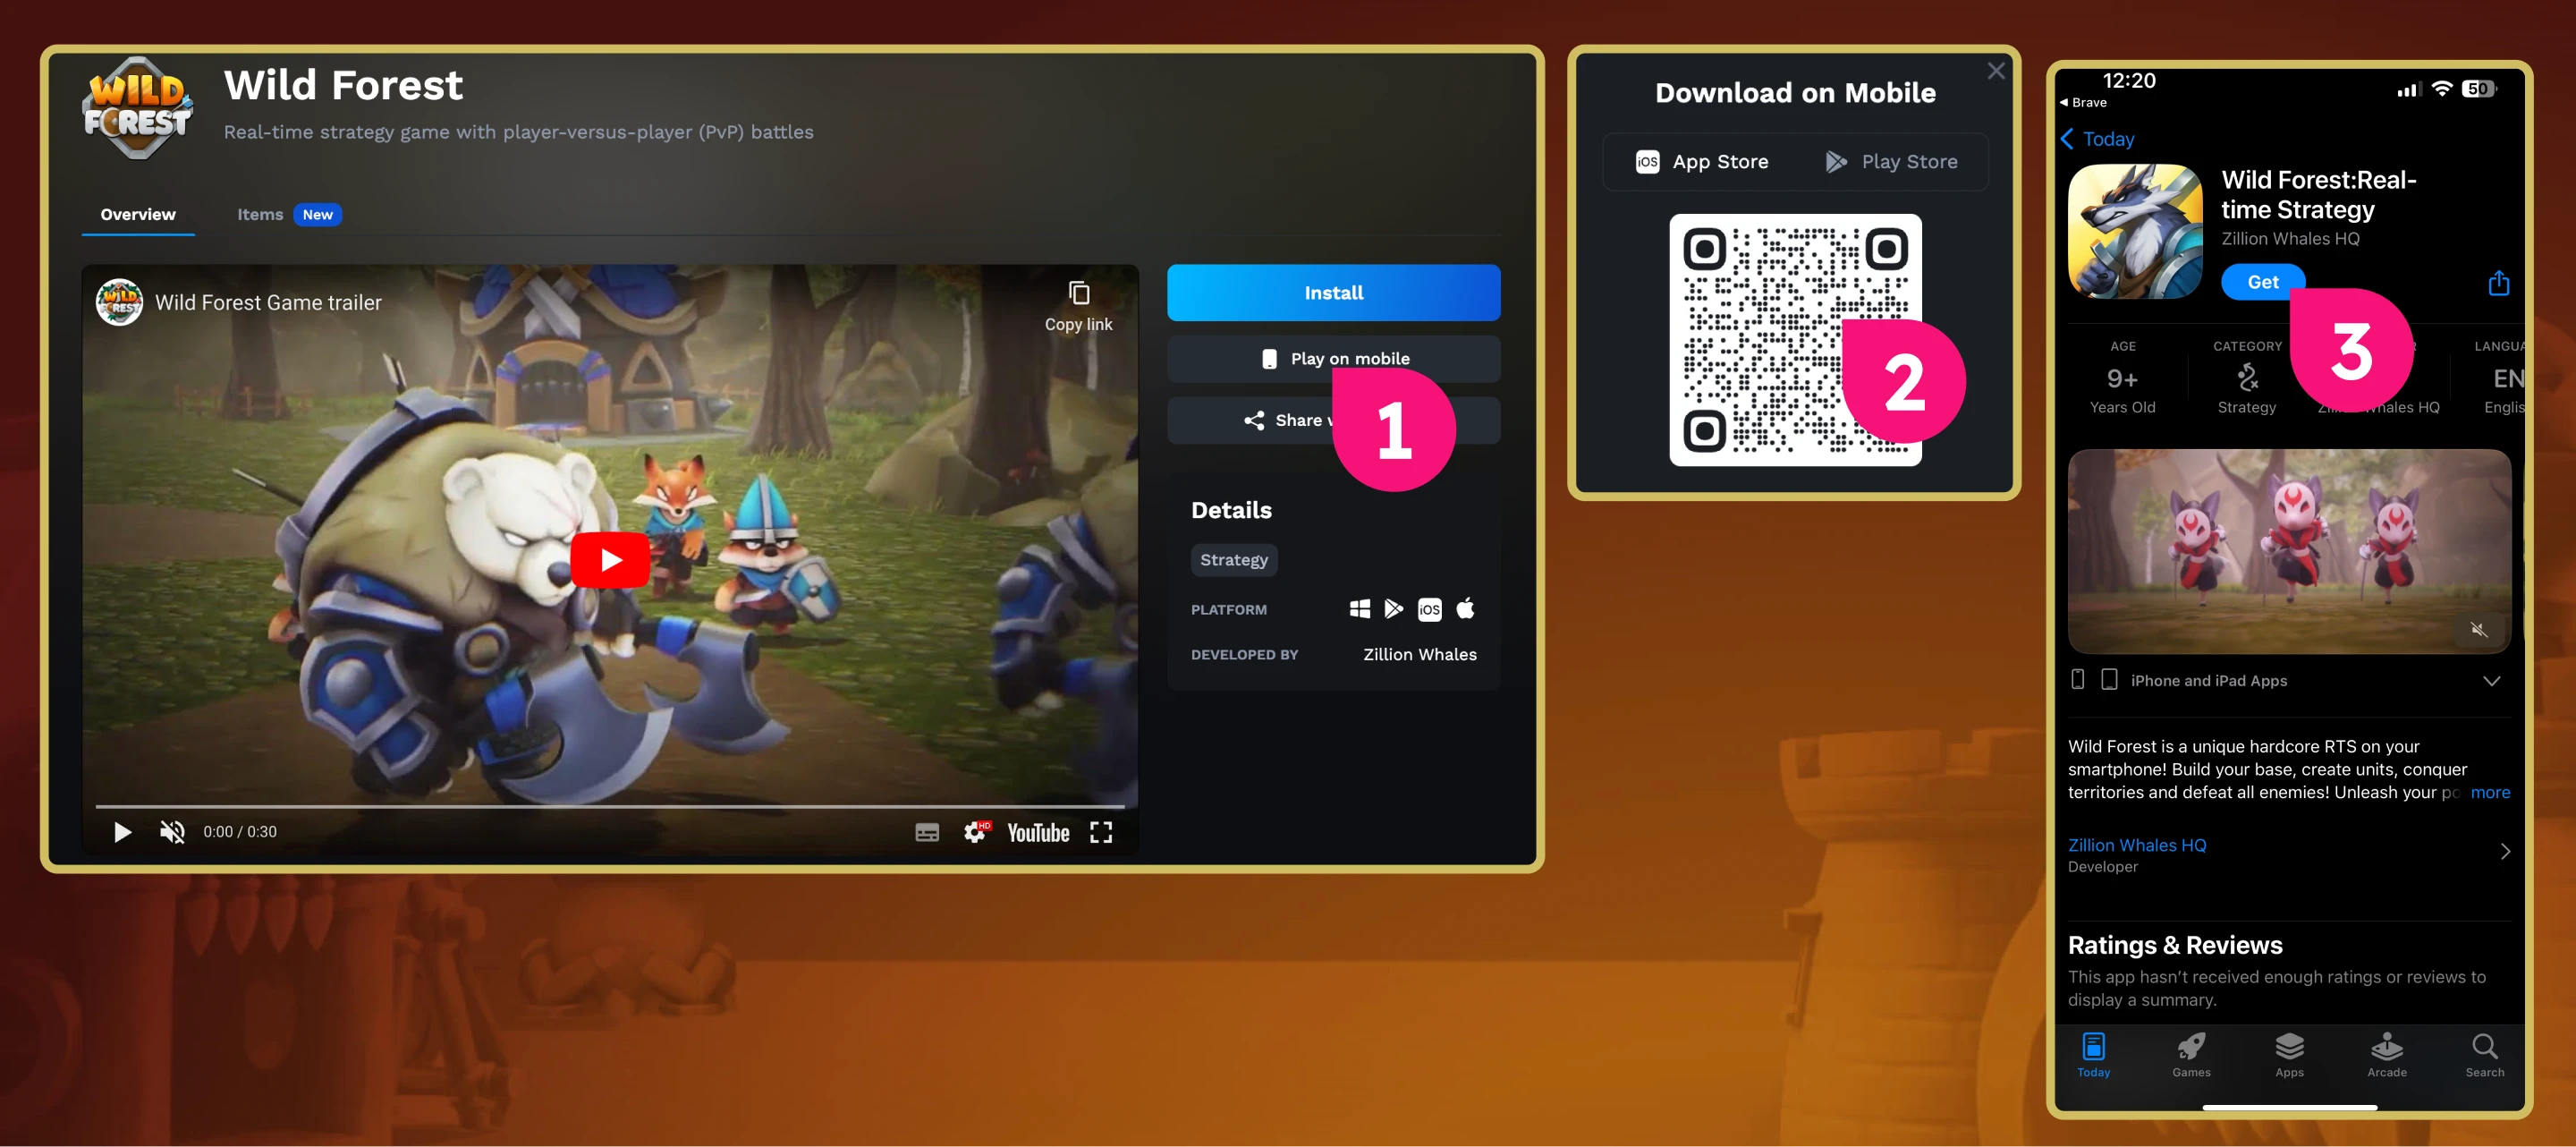
Task: Click the blue Install button
Action: [x=1333, y=293]
